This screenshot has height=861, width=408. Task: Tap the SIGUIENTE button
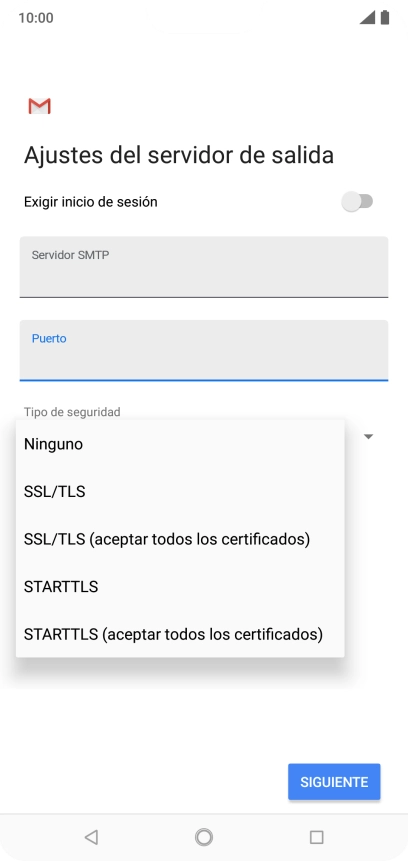[x=334, y=782]
